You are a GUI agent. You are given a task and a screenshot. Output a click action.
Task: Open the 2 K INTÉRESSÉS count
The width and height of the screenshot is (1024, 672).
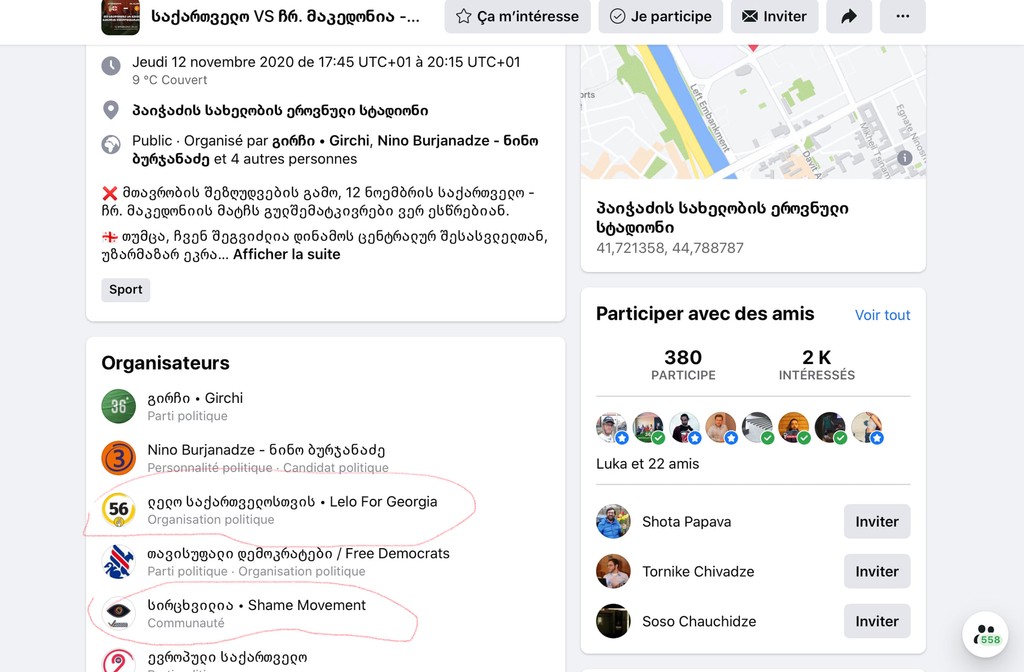[x=816, y=364]
